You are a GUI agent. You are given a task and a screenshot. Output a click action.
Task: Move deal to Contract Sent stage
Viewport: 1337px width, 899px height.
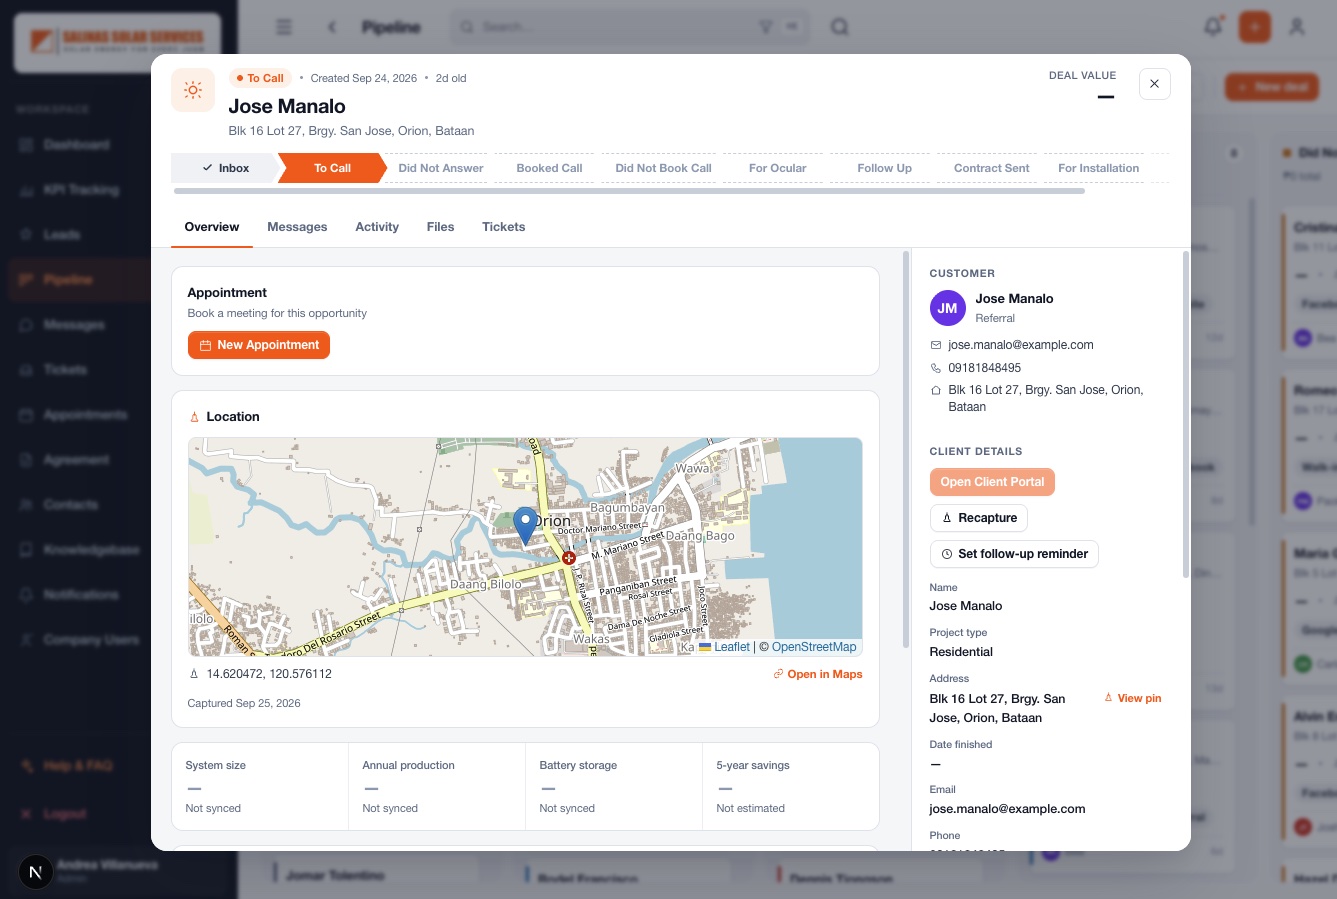(991, 168)
